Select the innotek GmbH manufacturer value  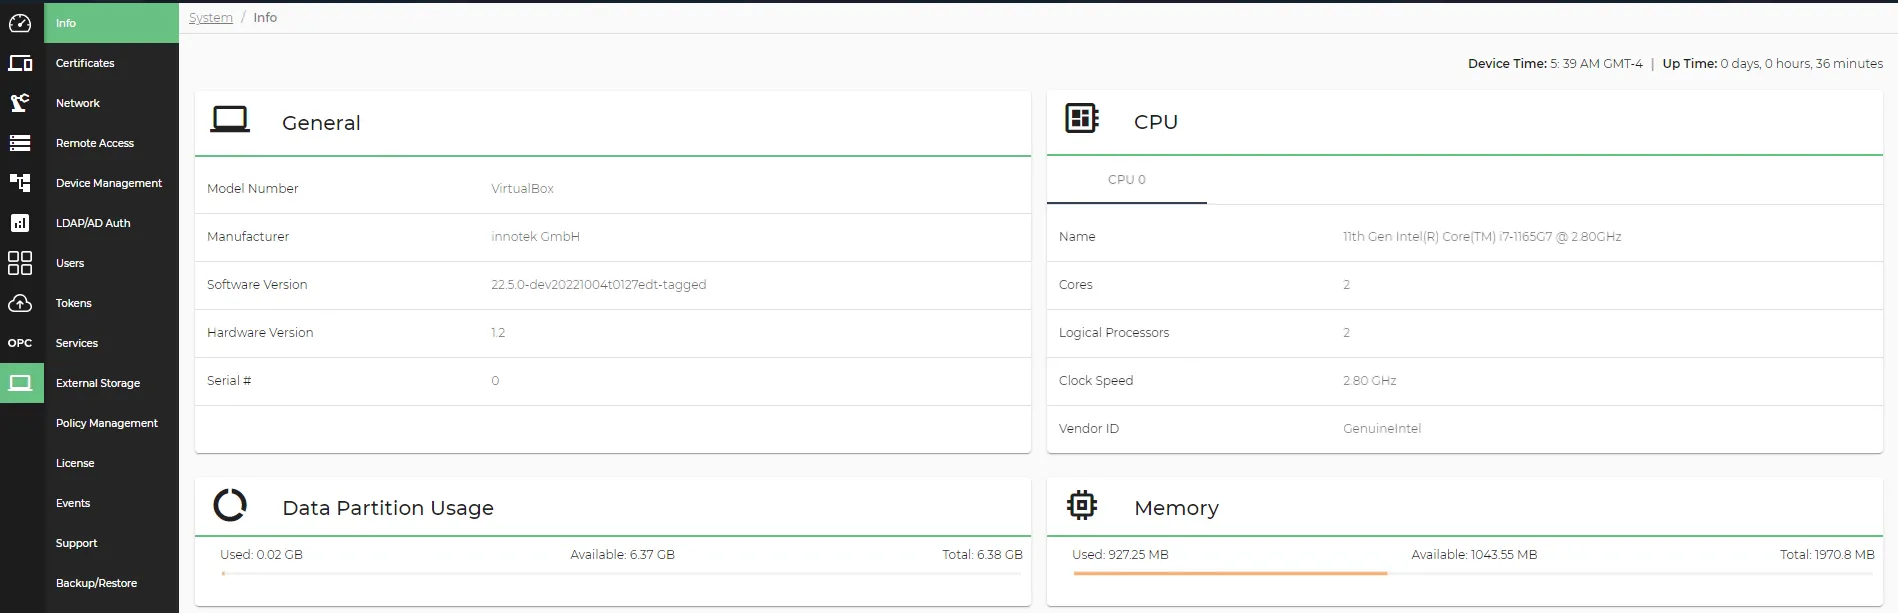click(535, 237)
